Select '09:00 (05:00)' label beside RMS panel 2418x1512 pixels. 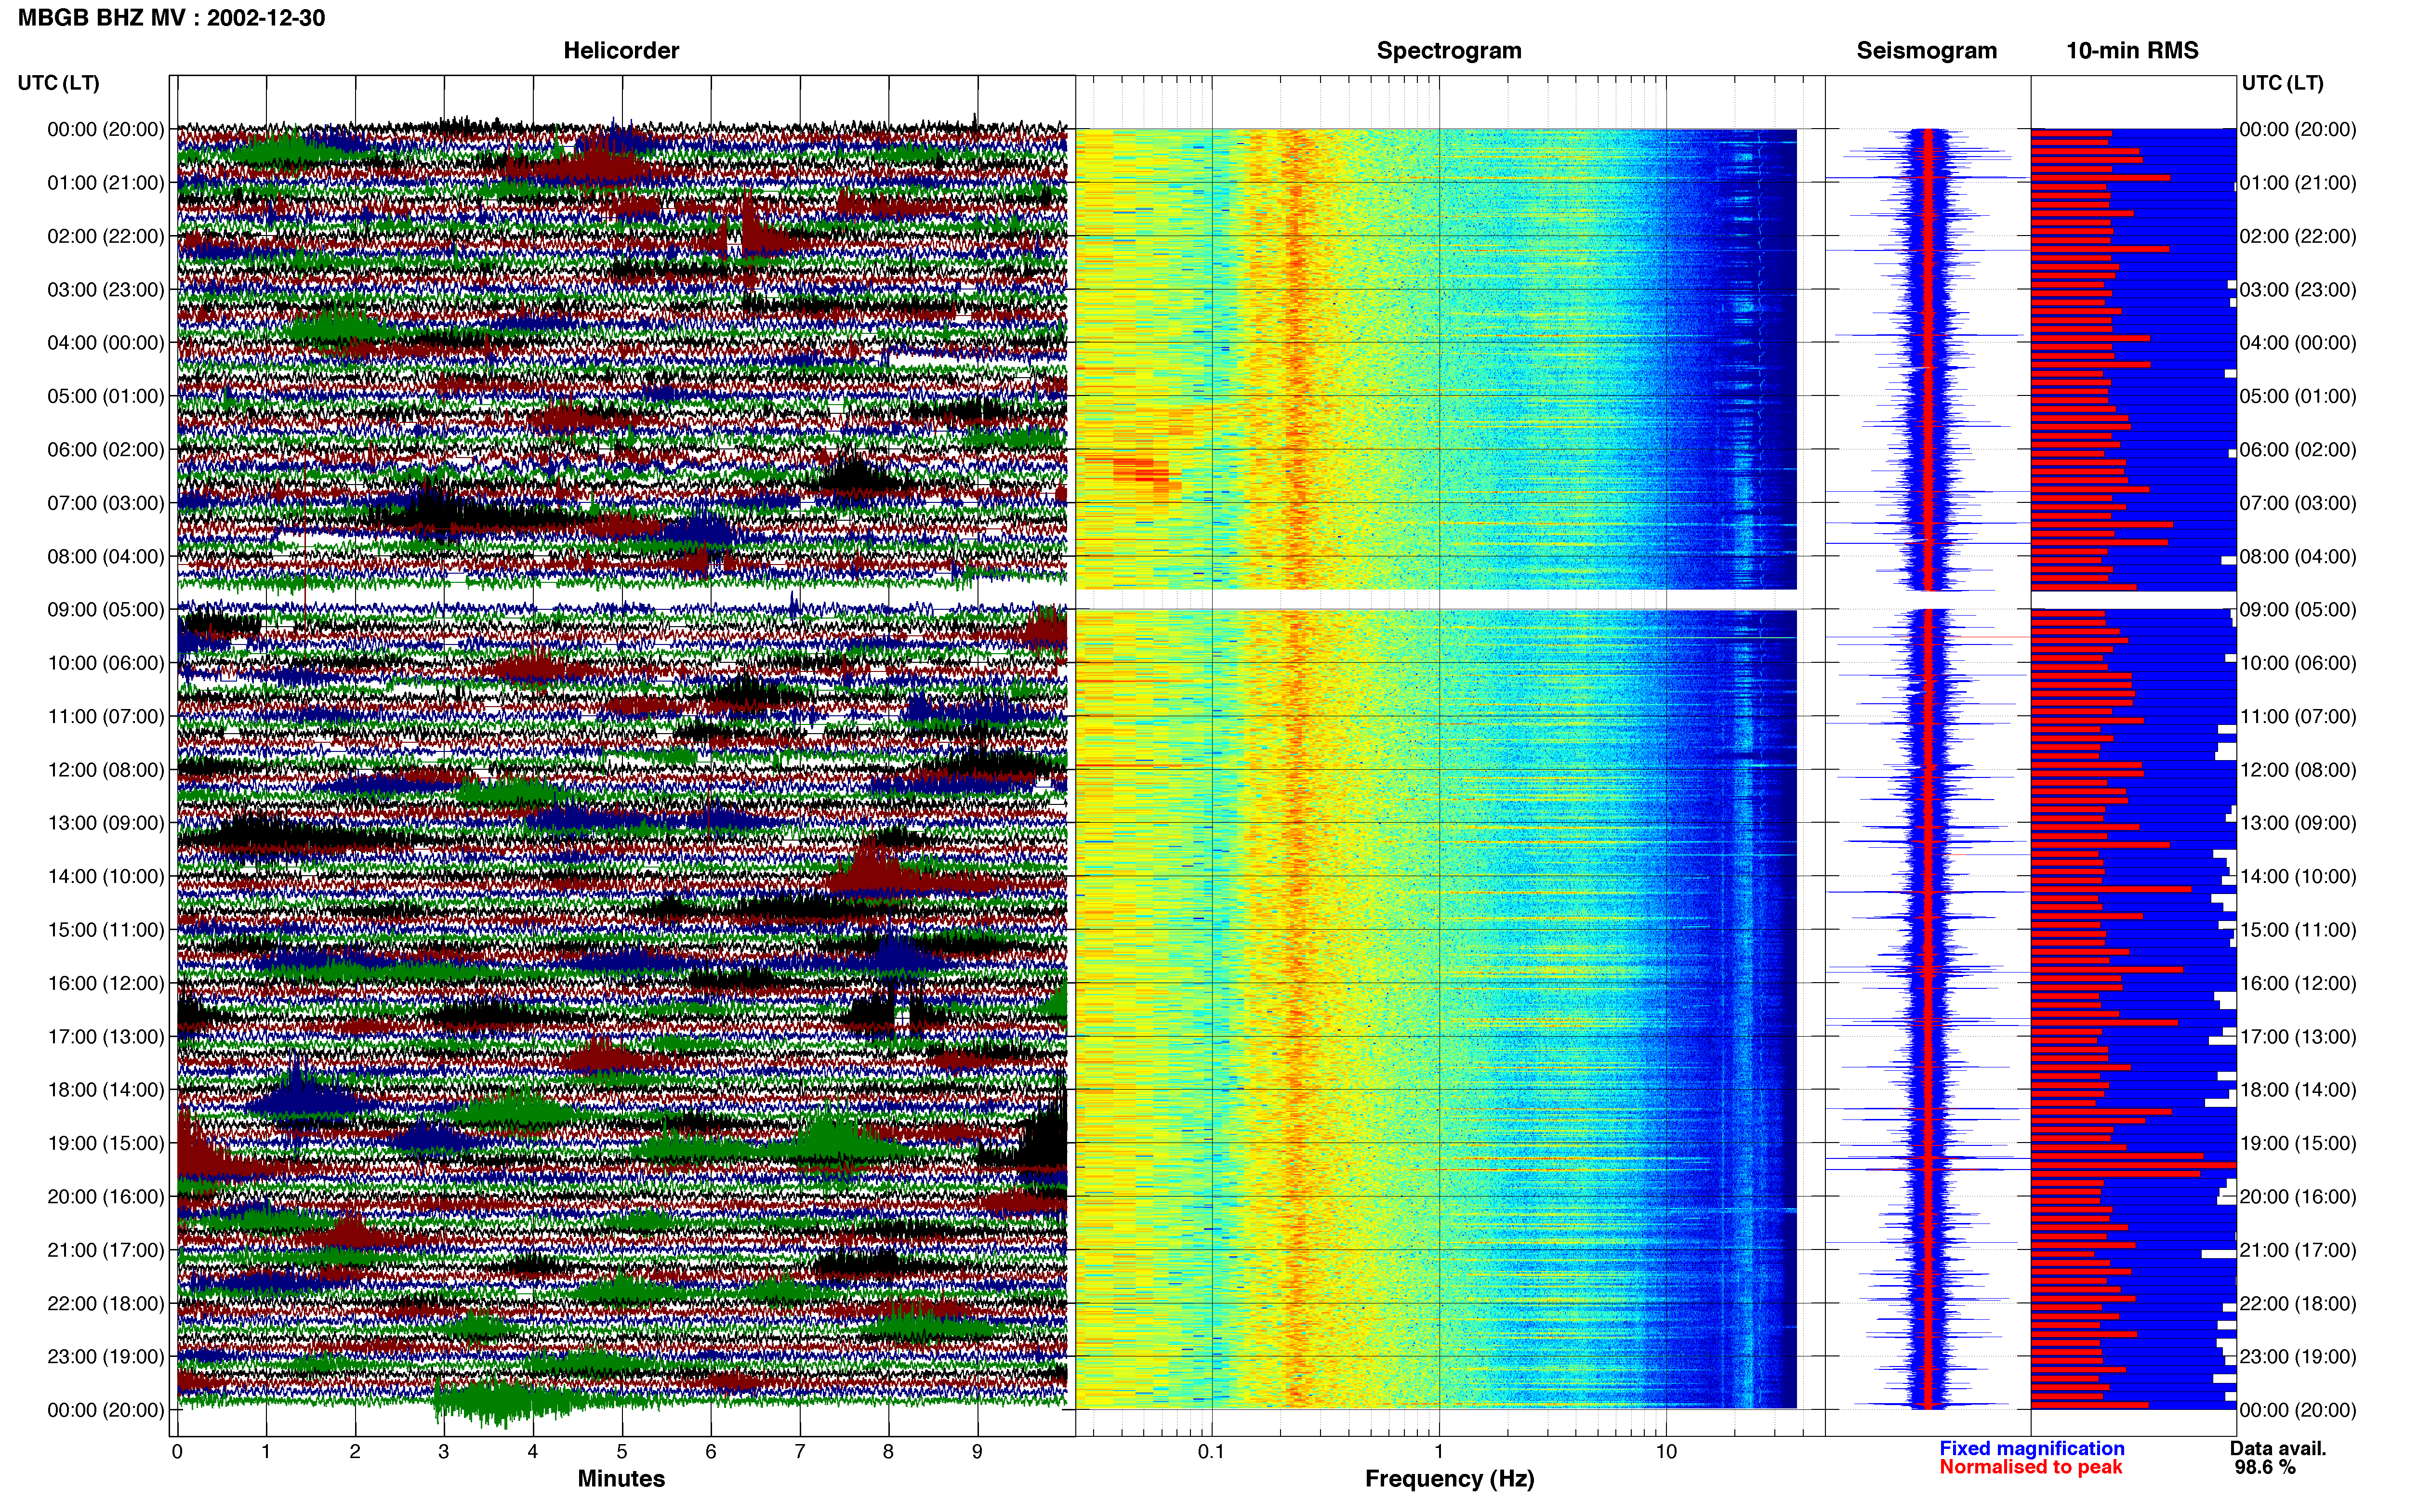[x=2298, y=610]
